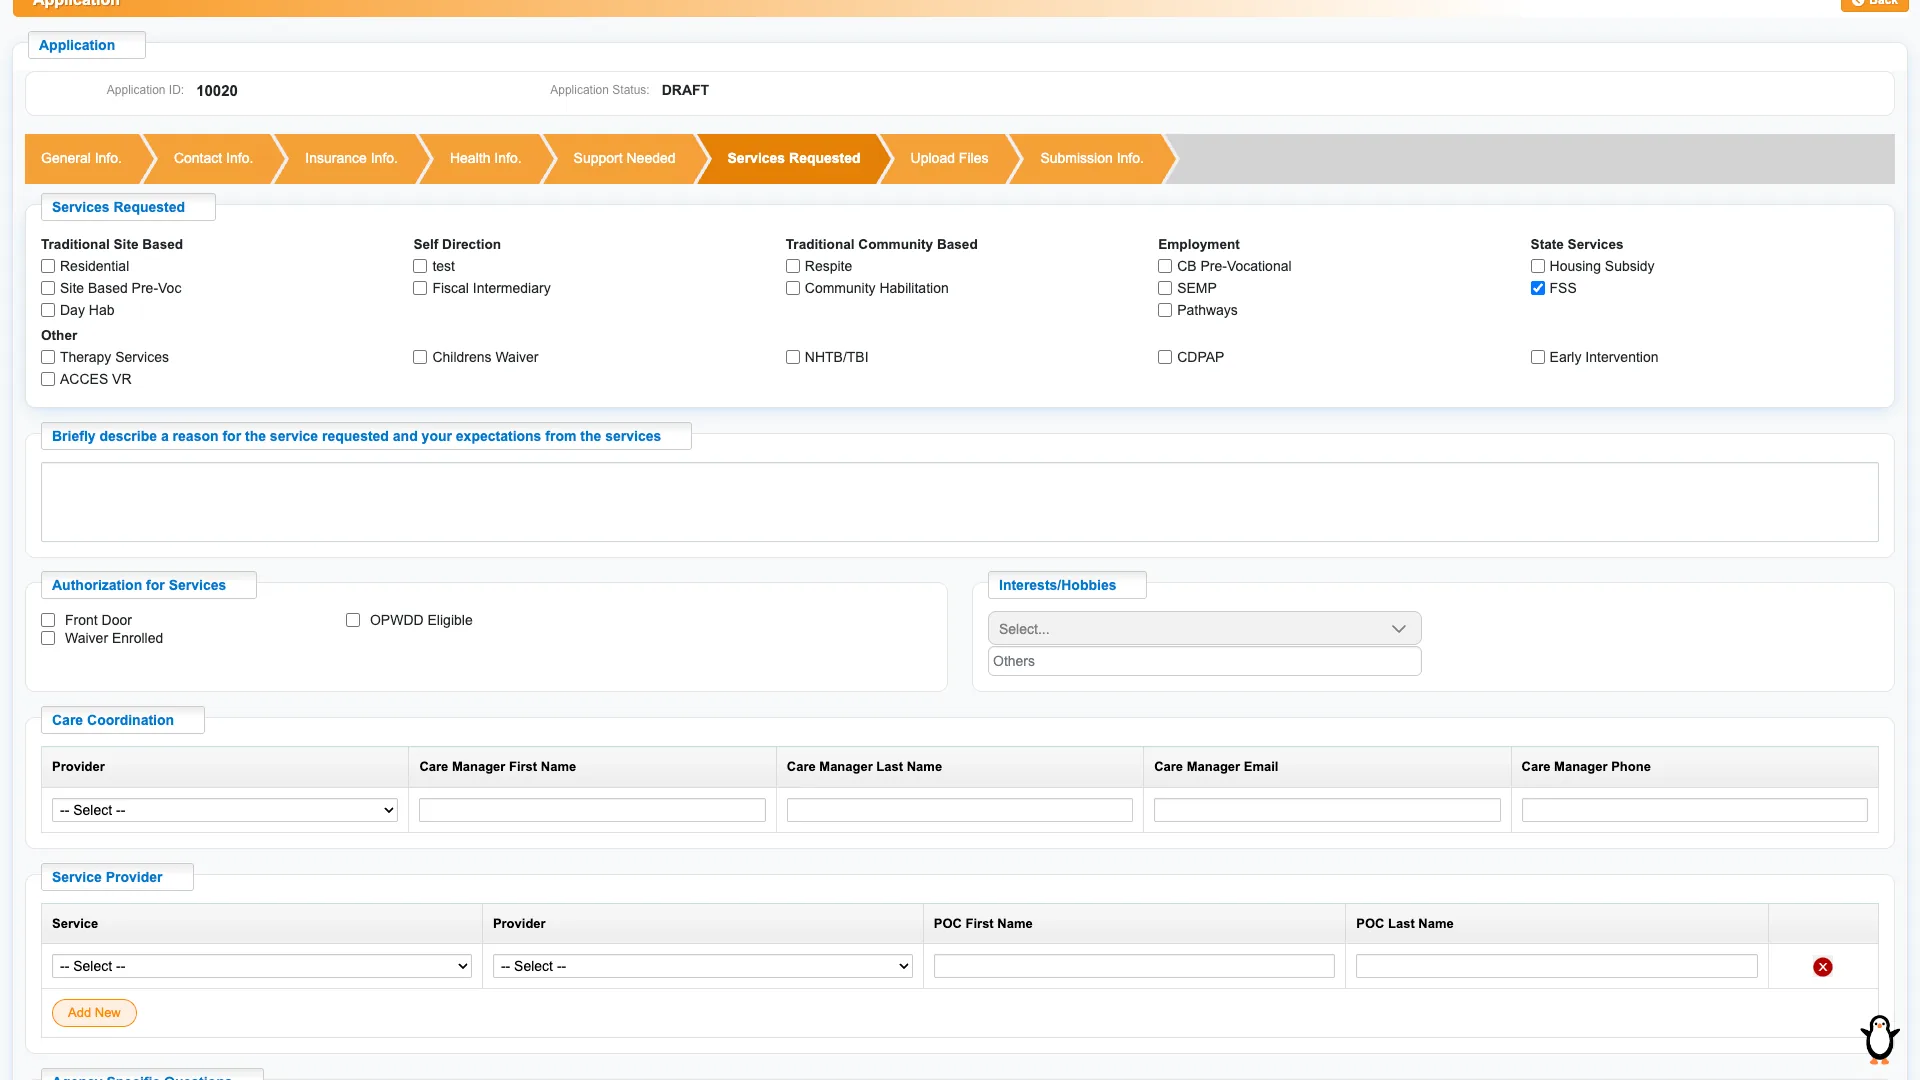Viewport: 1920px width, 1080px height.
Task: Tick Waiver Enrolled checkbox
Action: 48,638
